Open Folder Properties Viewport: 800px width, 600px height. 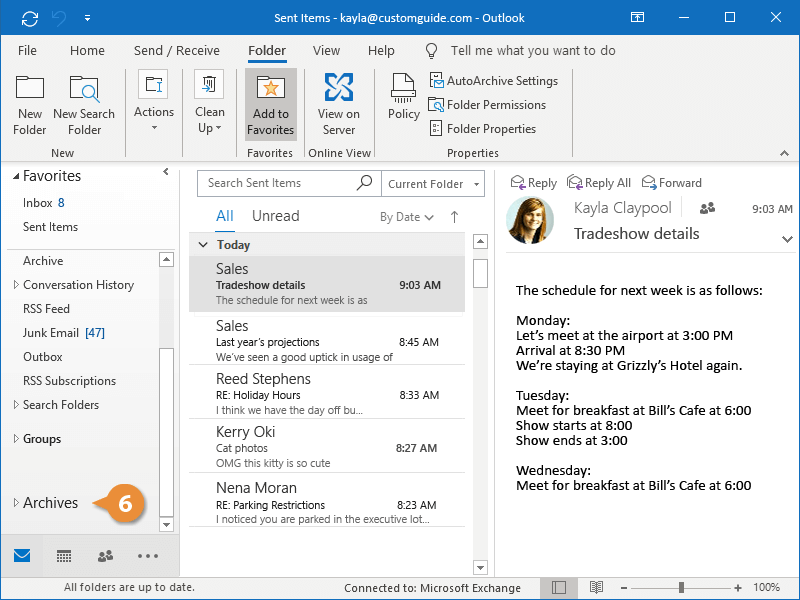click(x=483, y=129)
